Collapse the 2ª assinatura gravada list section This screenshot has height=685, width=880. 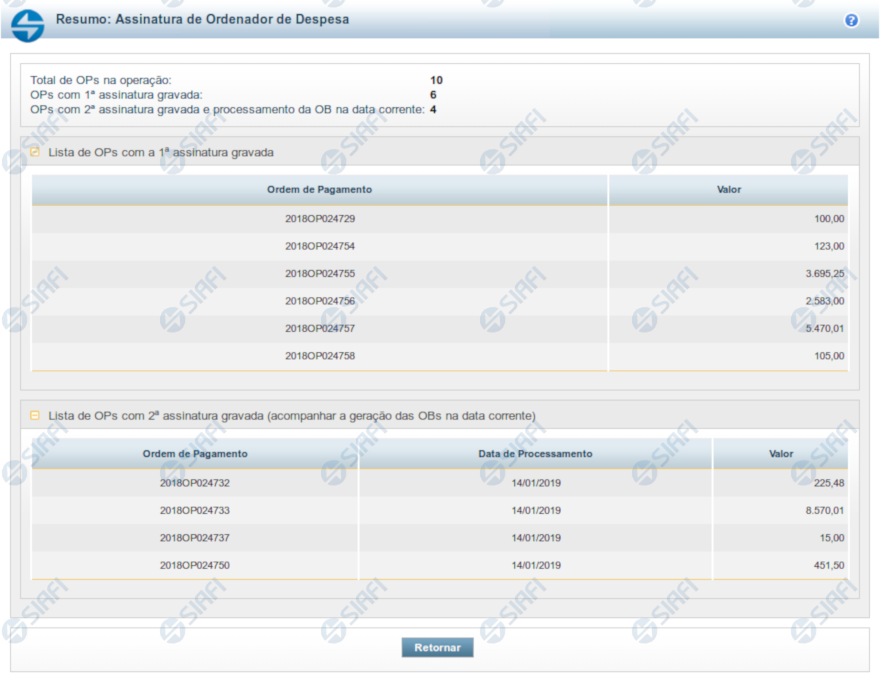[x=35, y=415]
